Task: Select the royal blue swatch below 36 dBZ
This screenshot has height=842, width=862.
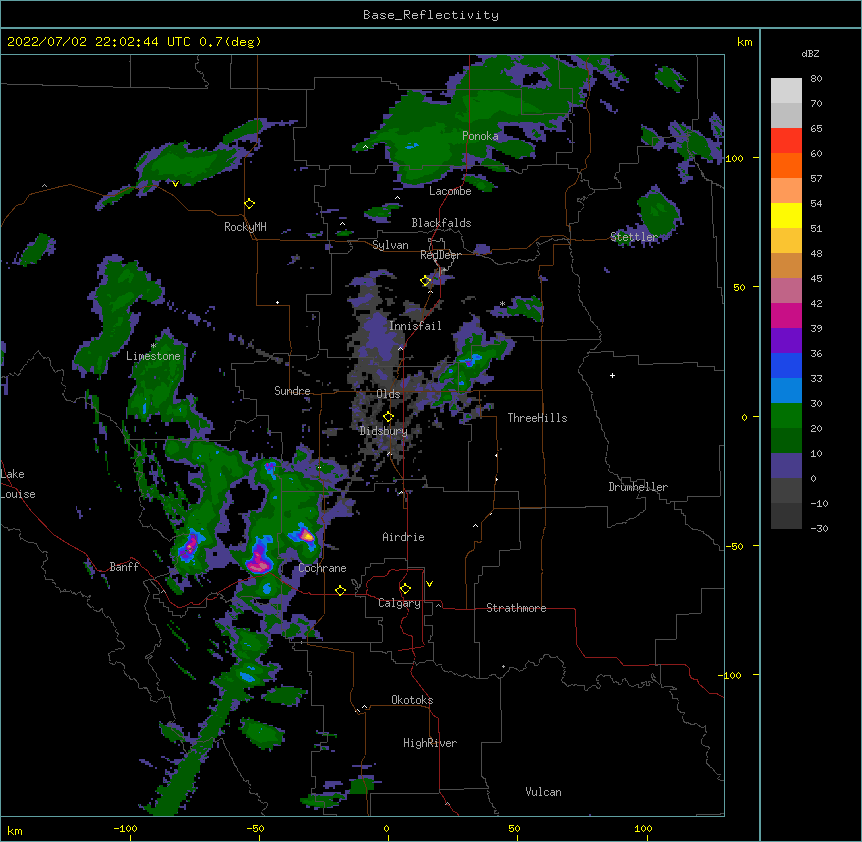Action: 786,365
